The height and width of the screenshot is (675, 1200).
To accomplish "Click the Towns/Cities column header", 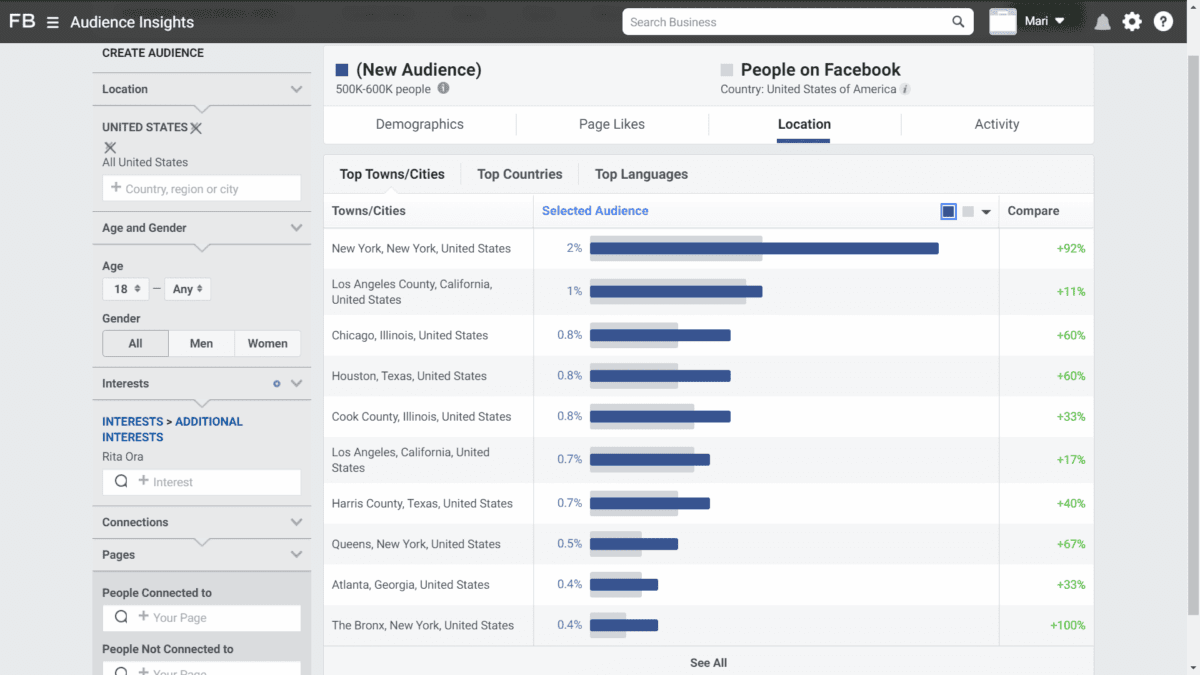I will point(369,211).
